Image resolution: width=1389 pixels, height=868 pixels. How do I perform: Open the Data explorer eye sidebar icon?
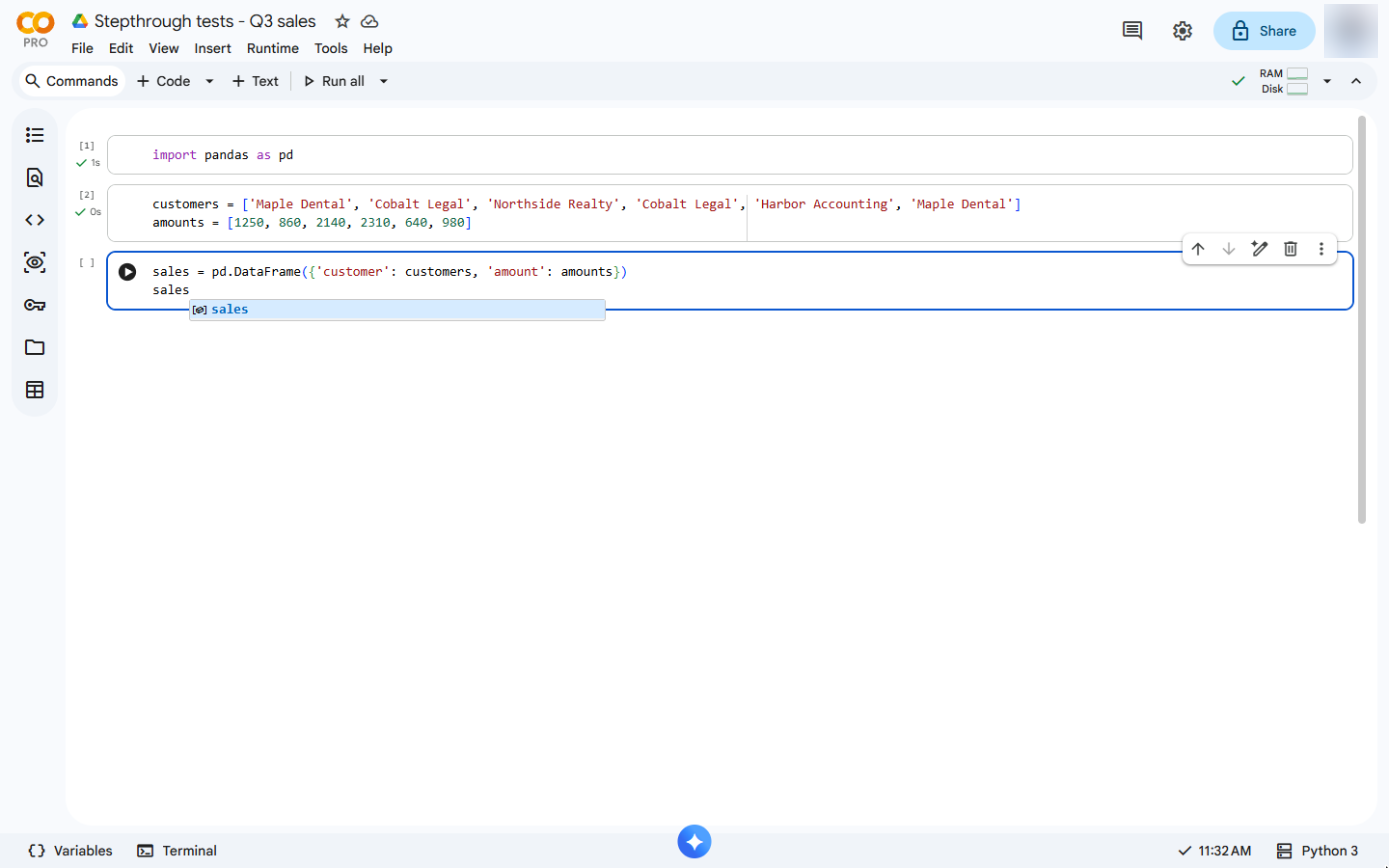tap(35, 263)
